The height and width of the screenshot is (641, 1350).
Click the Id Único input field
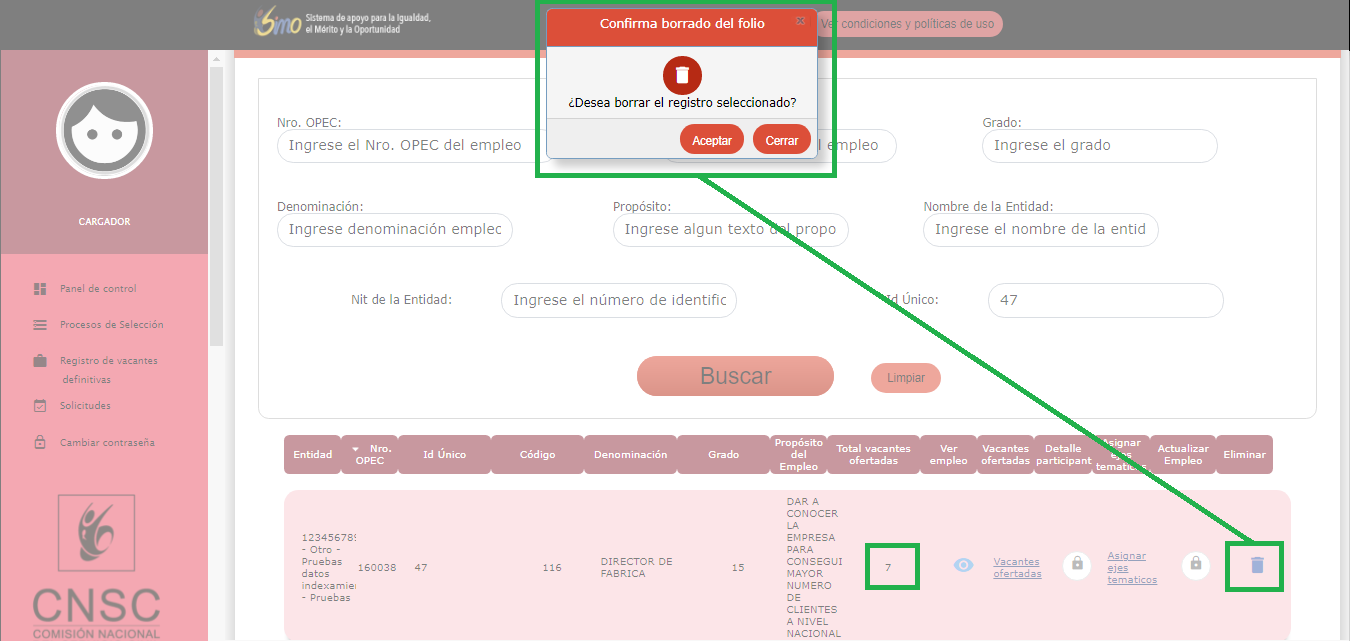(x=1105, y=300)
